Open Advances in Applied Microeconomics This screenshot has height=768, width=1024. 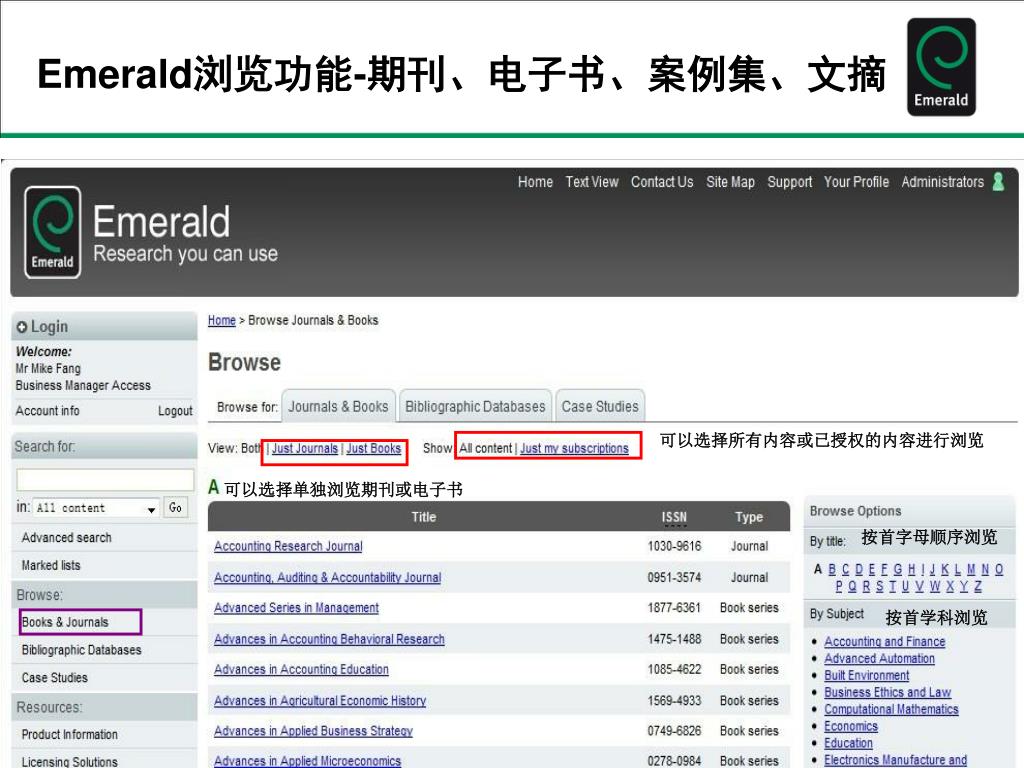coord(308,761)
